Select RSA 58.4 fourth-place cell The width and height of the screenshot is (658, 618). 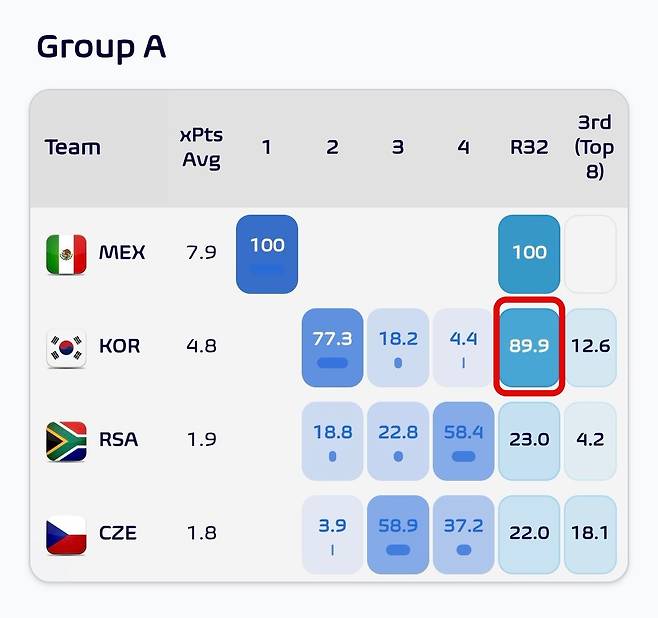tap(463, 441)
